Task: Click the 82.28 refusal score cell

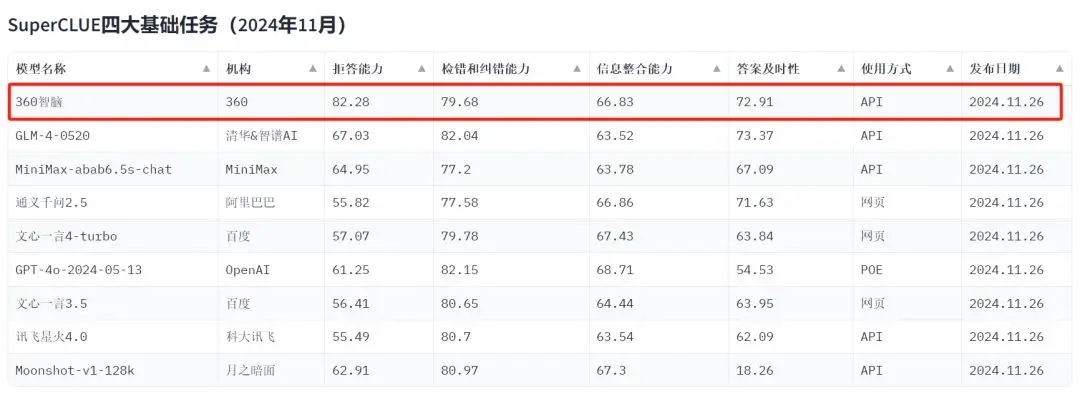Action: [379, 102]
